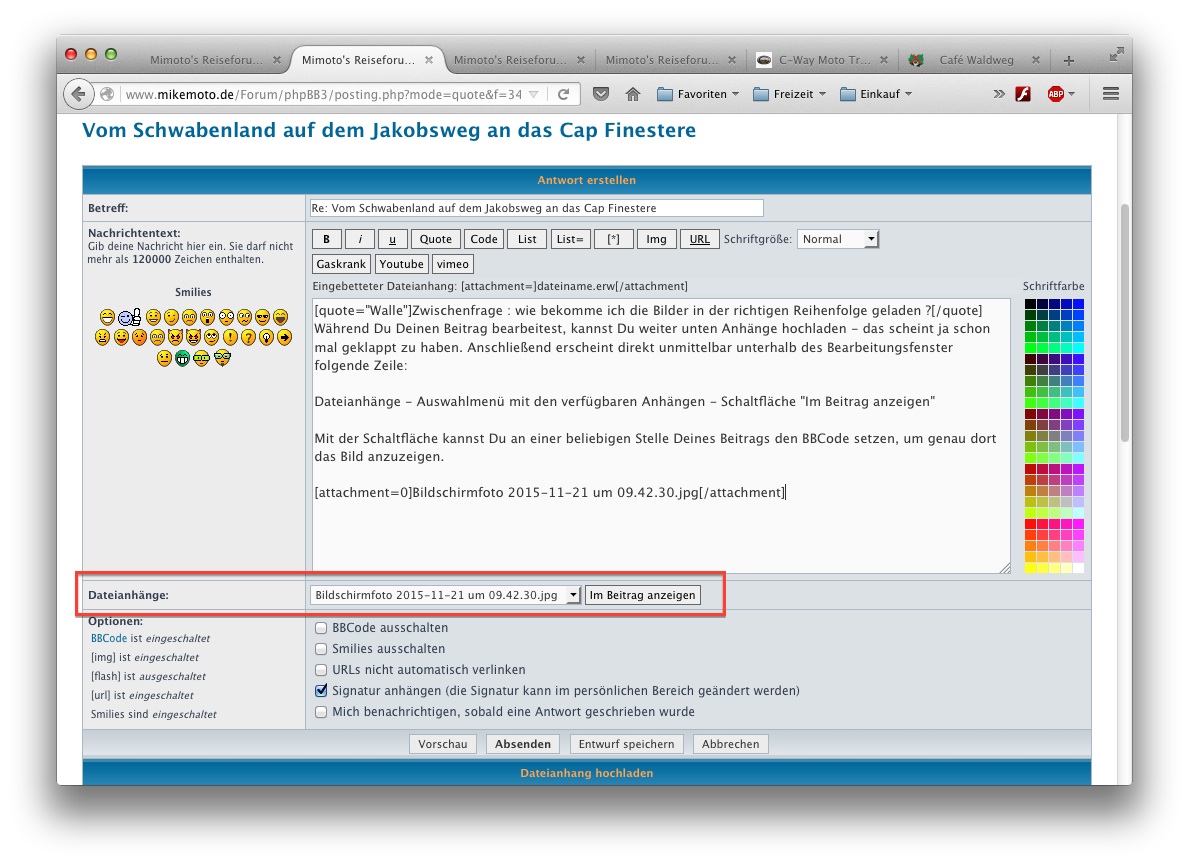
Task: Click 'Im Beitrag anzeigen' button
Action: (642, 595)
